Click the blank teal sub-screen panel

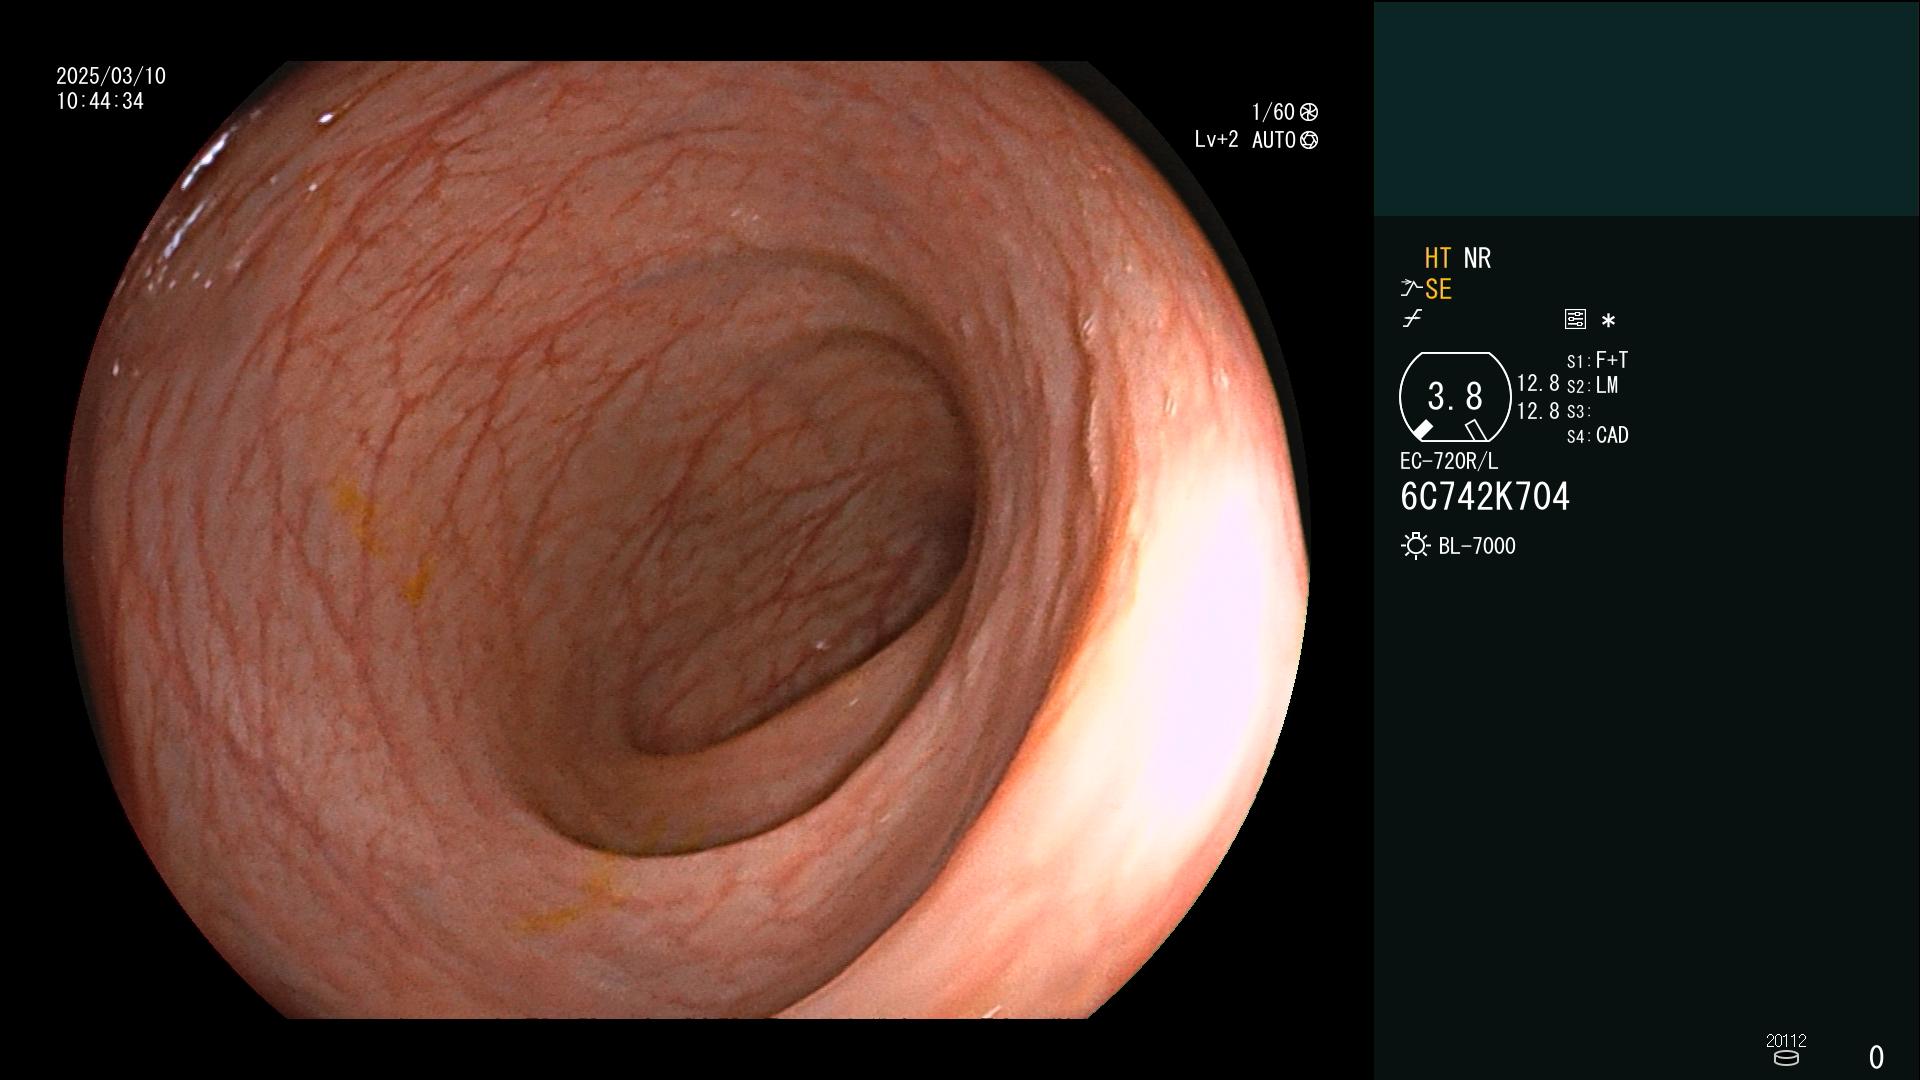tap(1646, 108)
